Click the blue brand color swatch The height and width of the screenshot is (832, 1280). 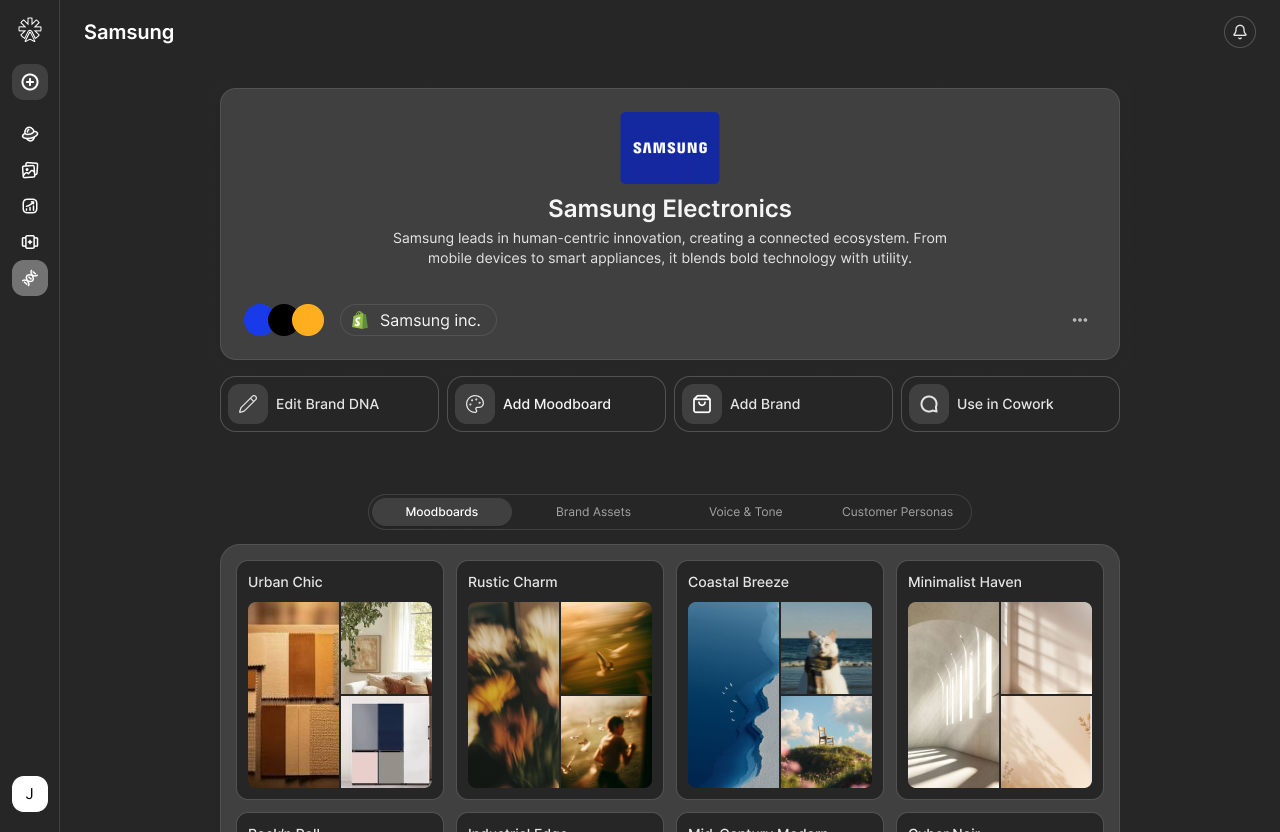point(257,320)
